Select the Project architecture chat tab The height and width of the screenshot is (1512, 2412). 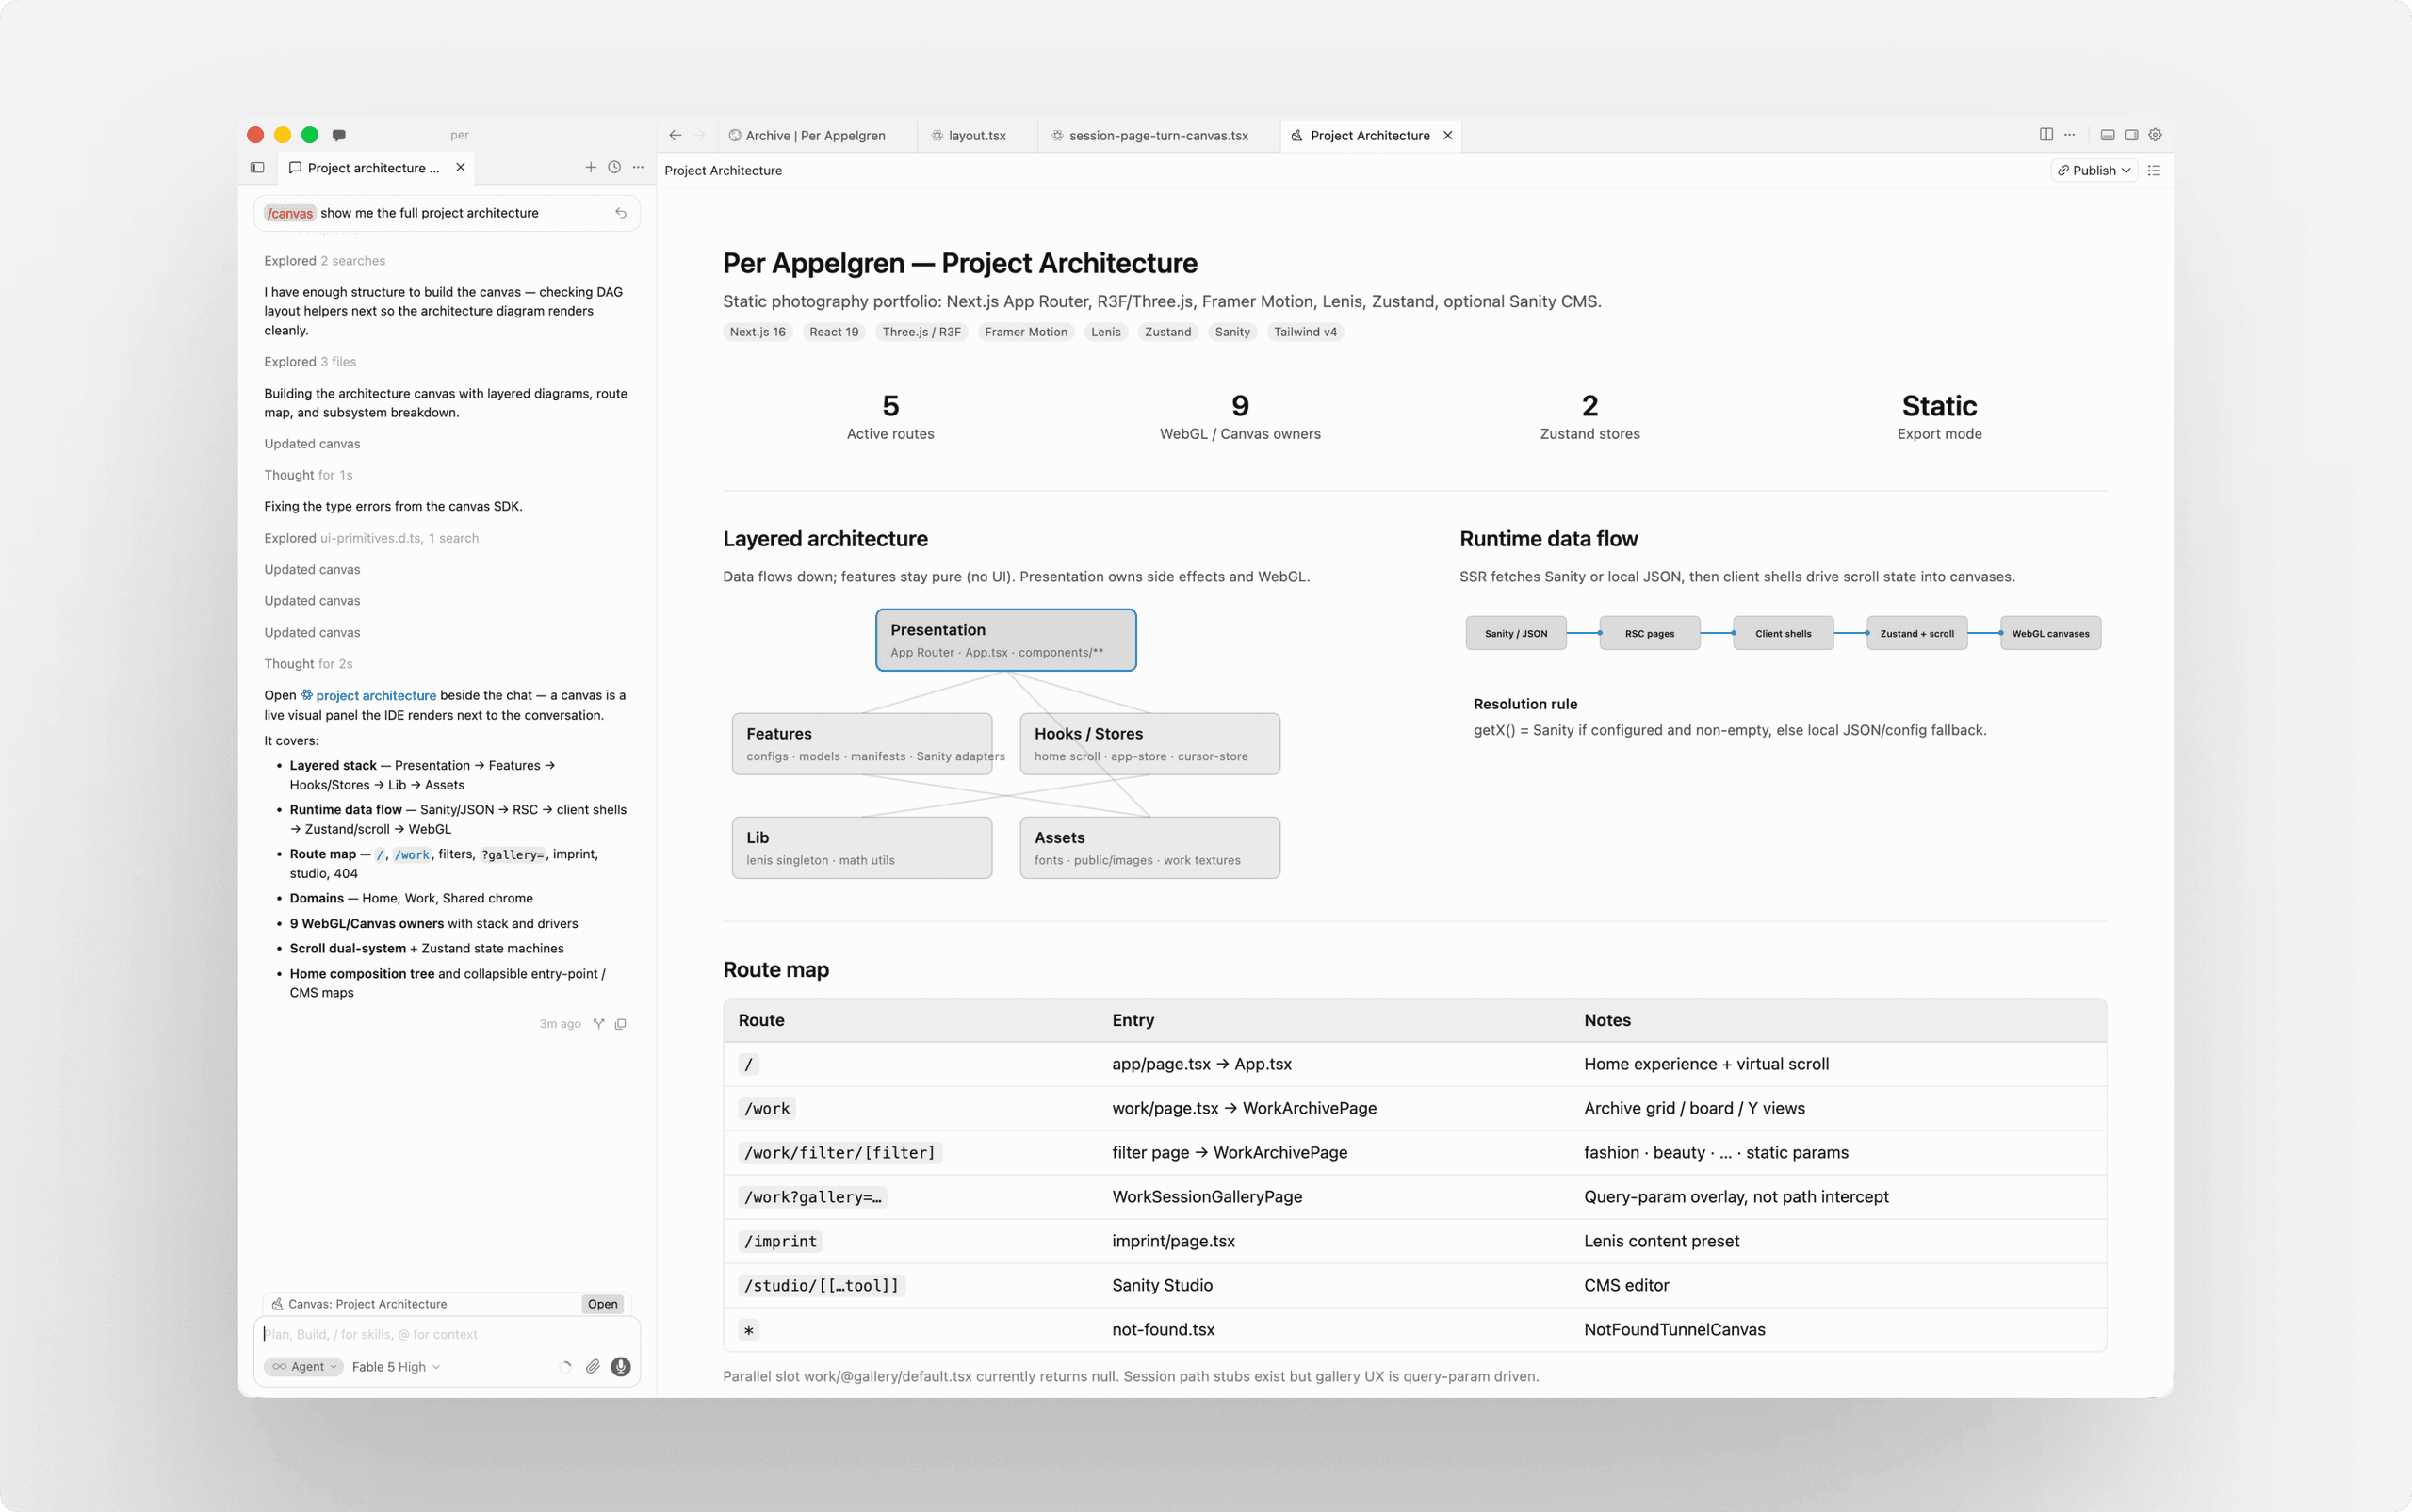pyautogui.click(x=373, y=168)
